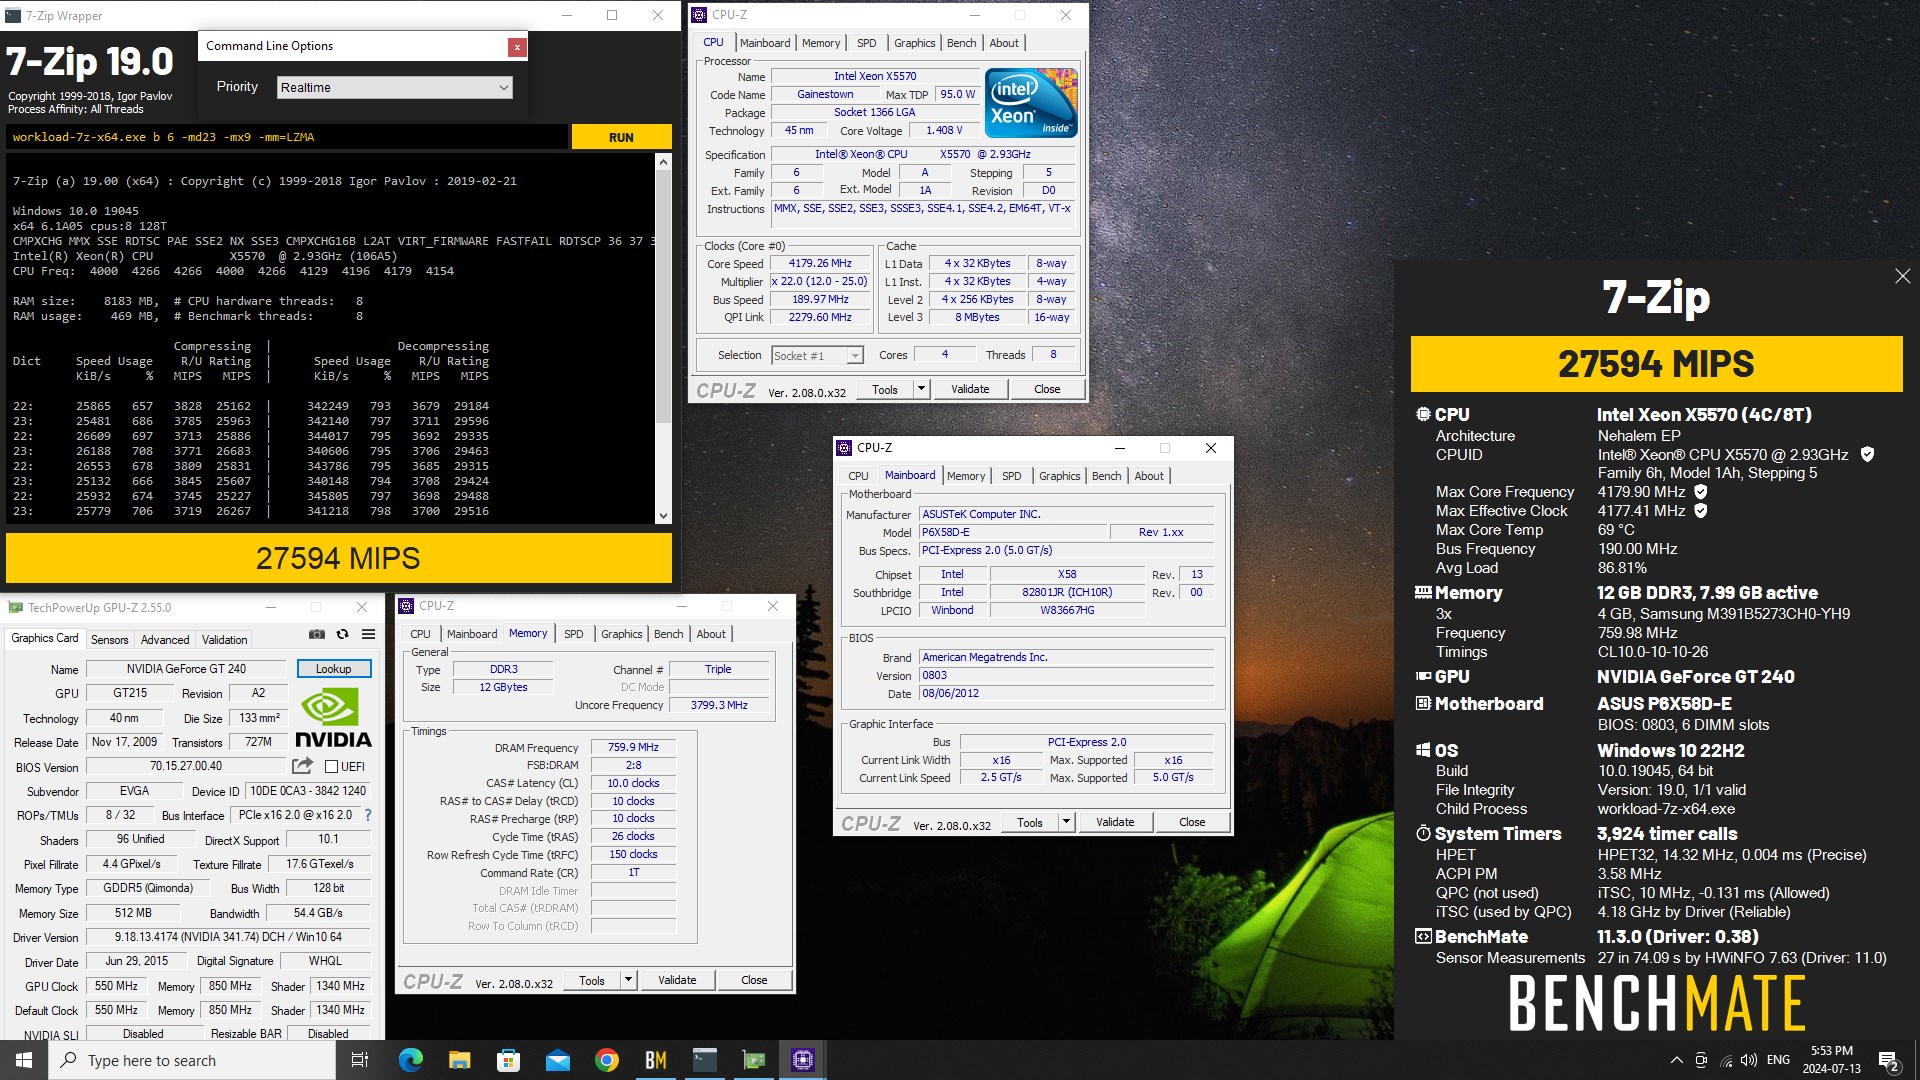Open Google Chrome from the taskbar
Screen dimensions: 1920x1080
(606, 1060)
